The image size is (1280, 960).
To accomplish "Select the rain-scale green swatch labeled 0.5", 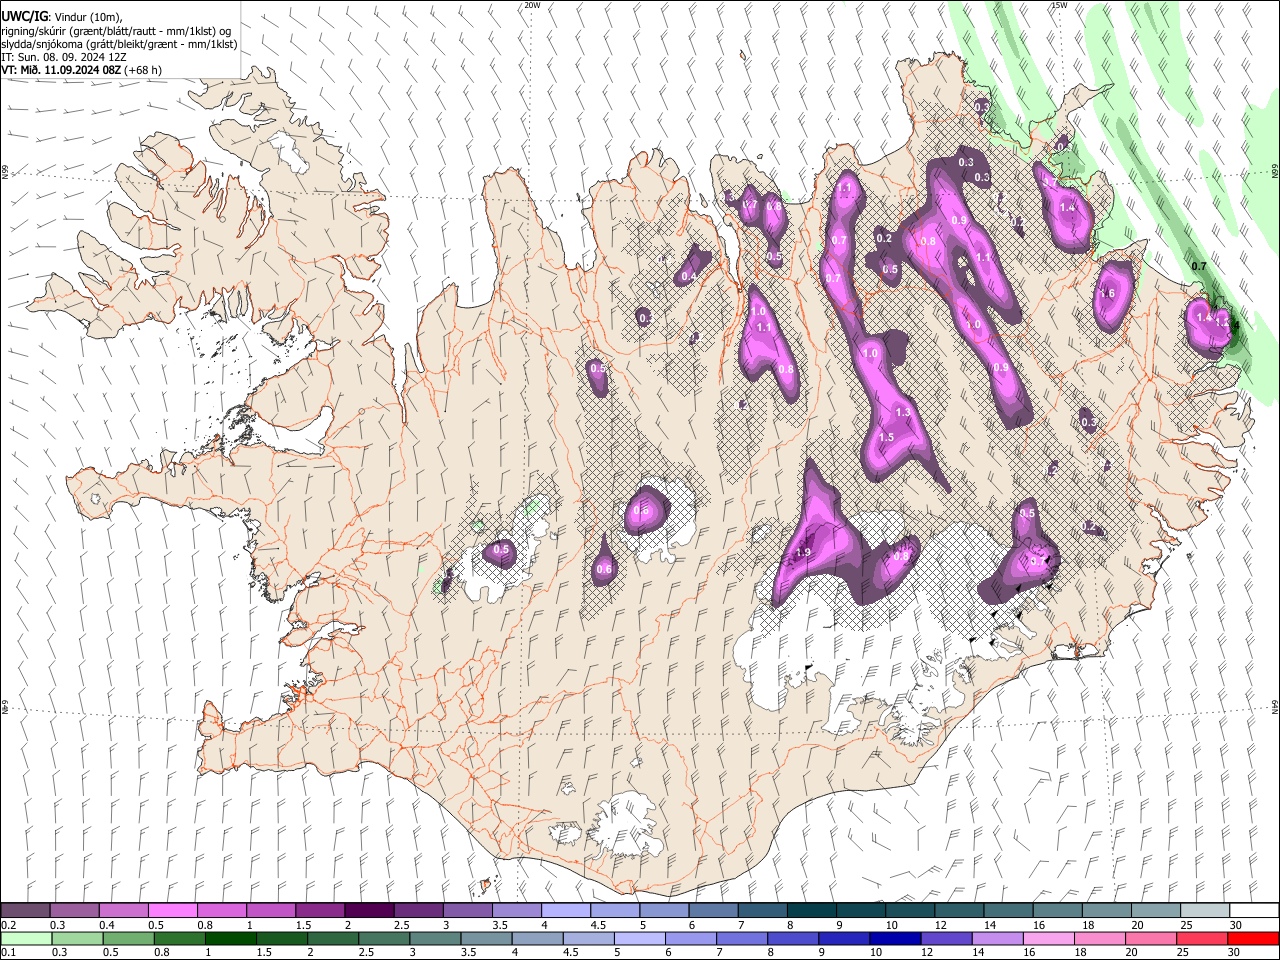I will (x=128, y=939).
